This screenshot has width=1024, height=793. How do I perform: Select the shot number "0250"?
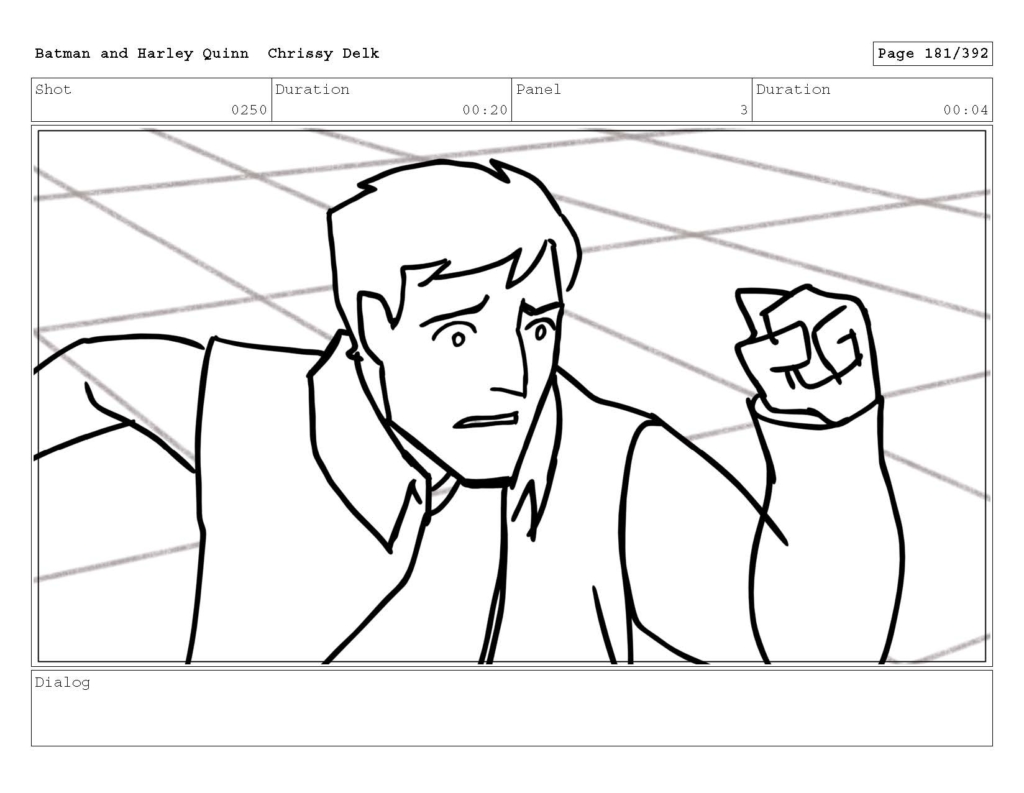point(249,110)
